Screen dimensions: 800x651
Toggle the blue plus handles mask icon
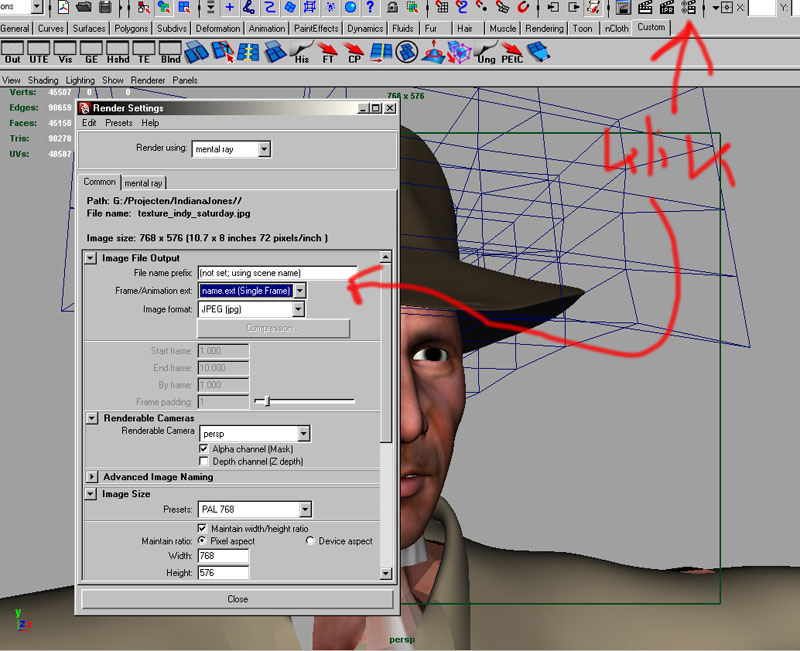click(230, 7)
